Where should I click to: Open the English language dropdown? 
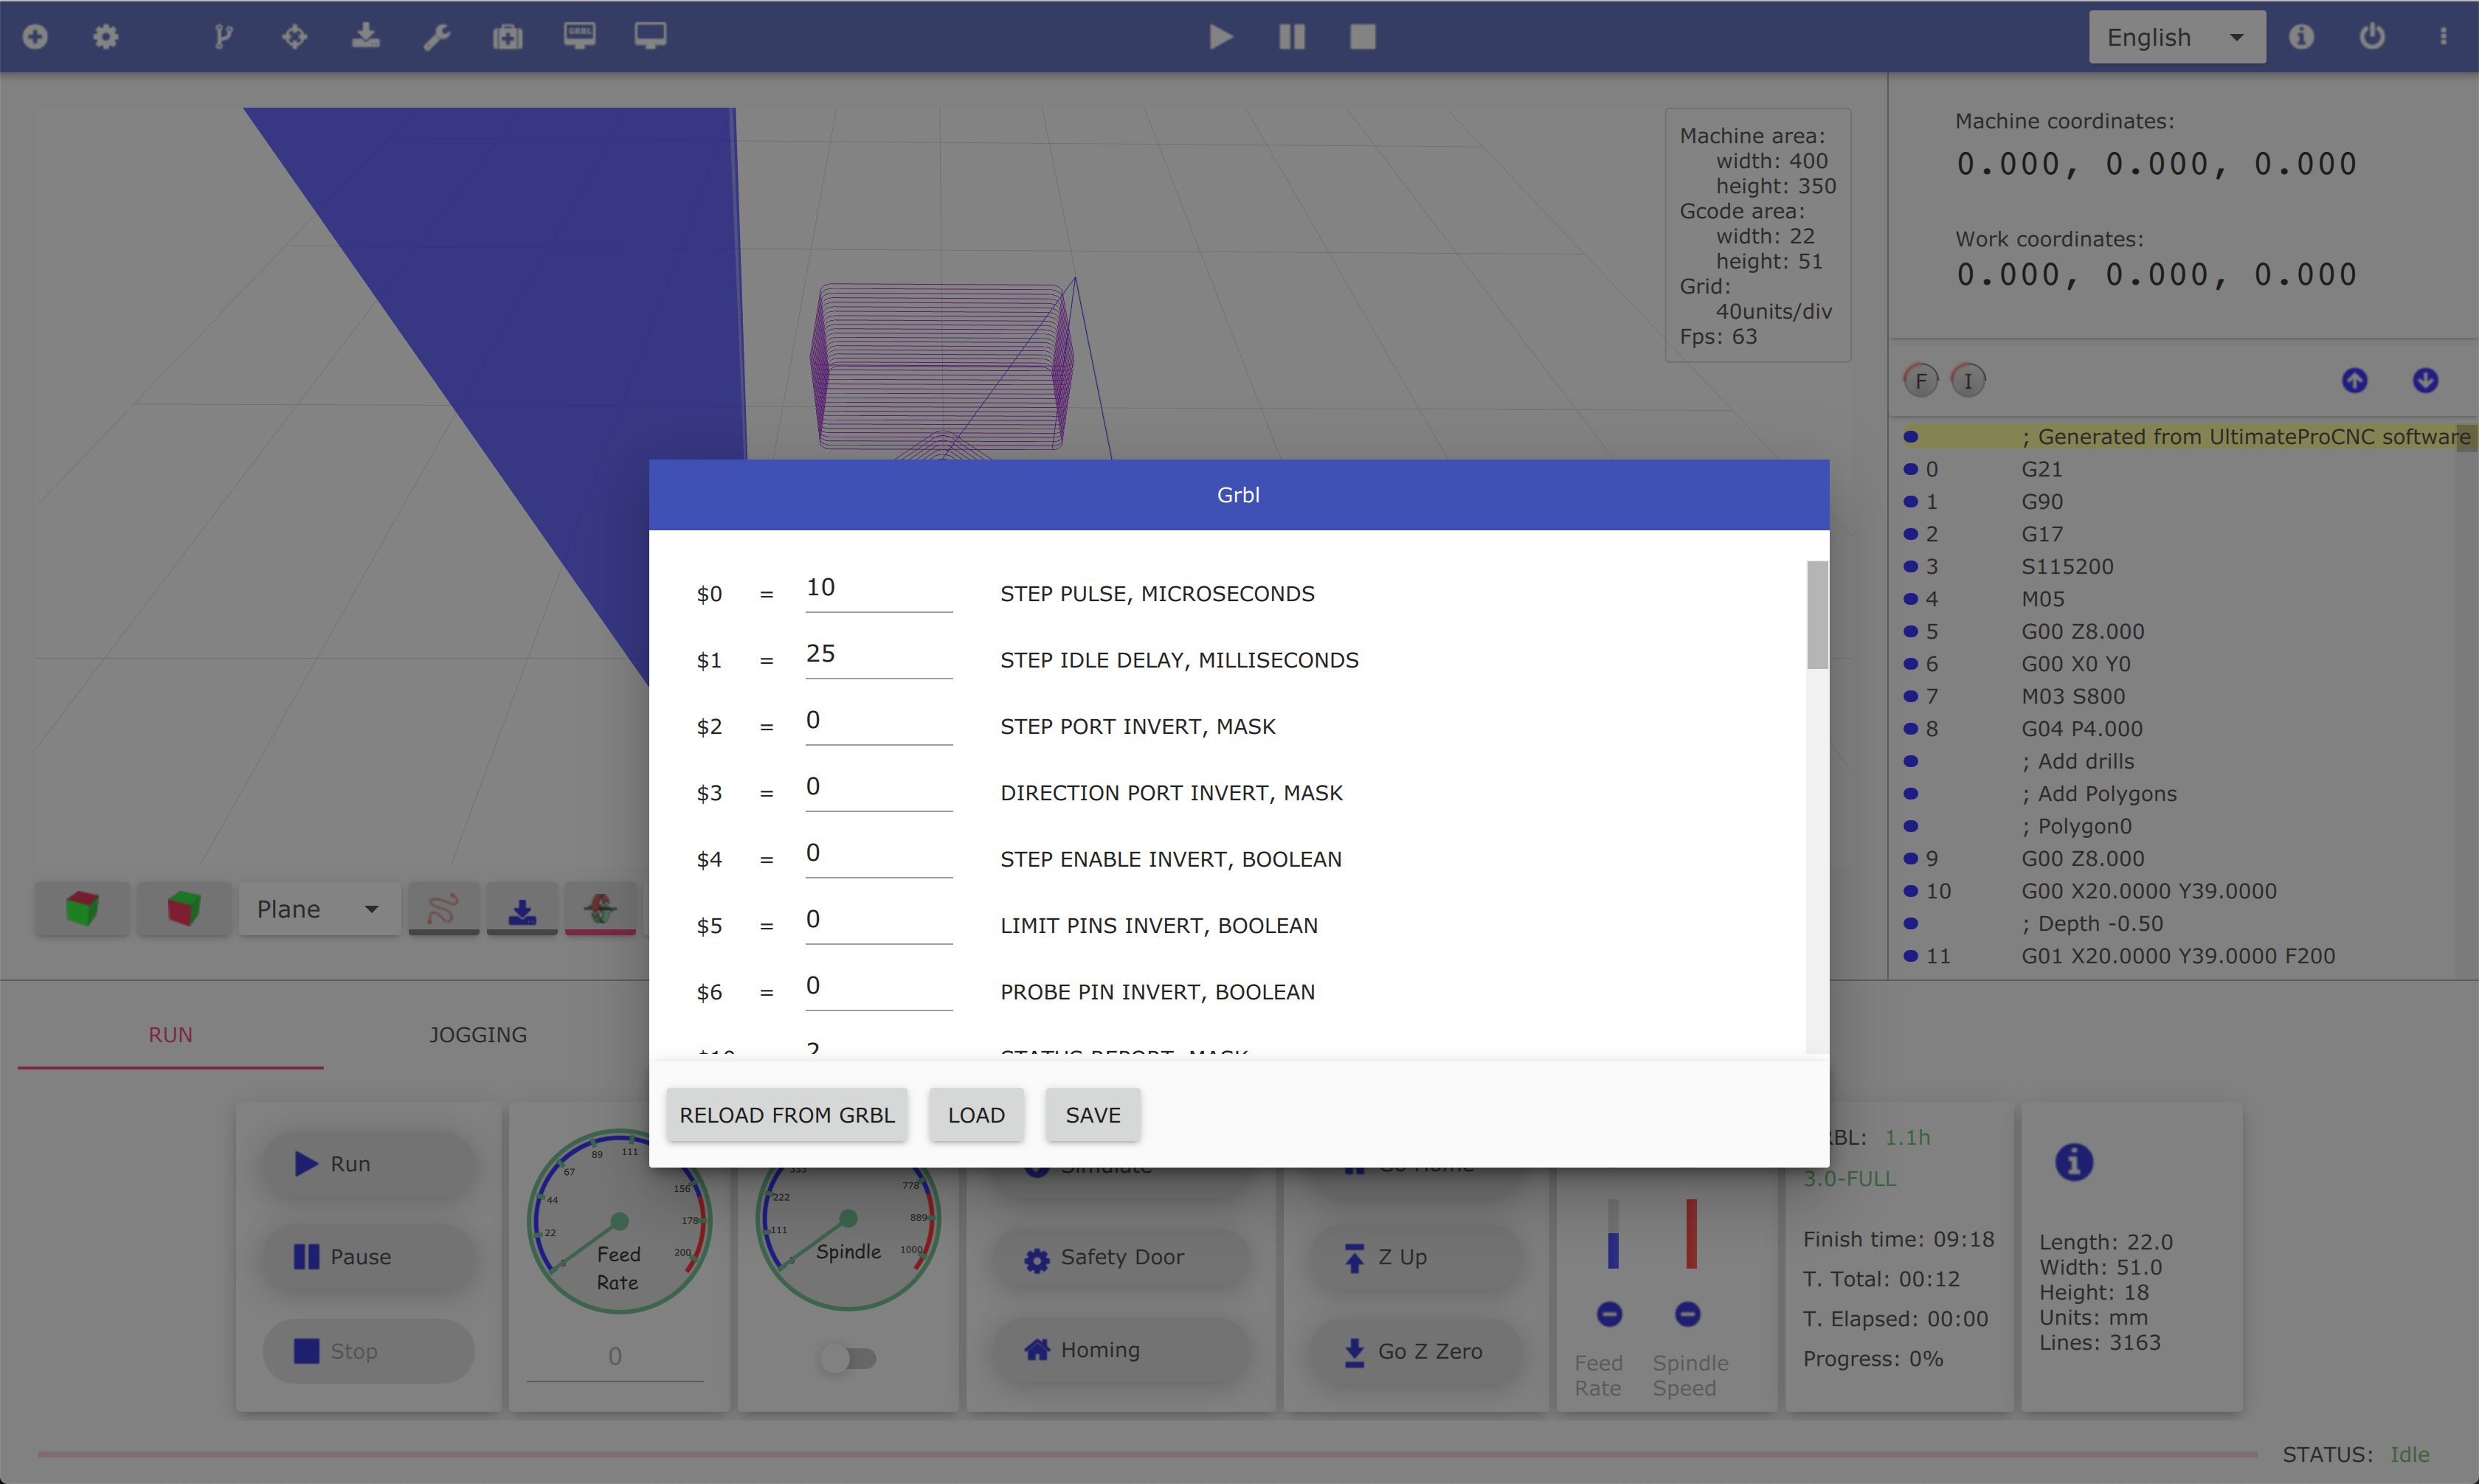[2176, 37]
